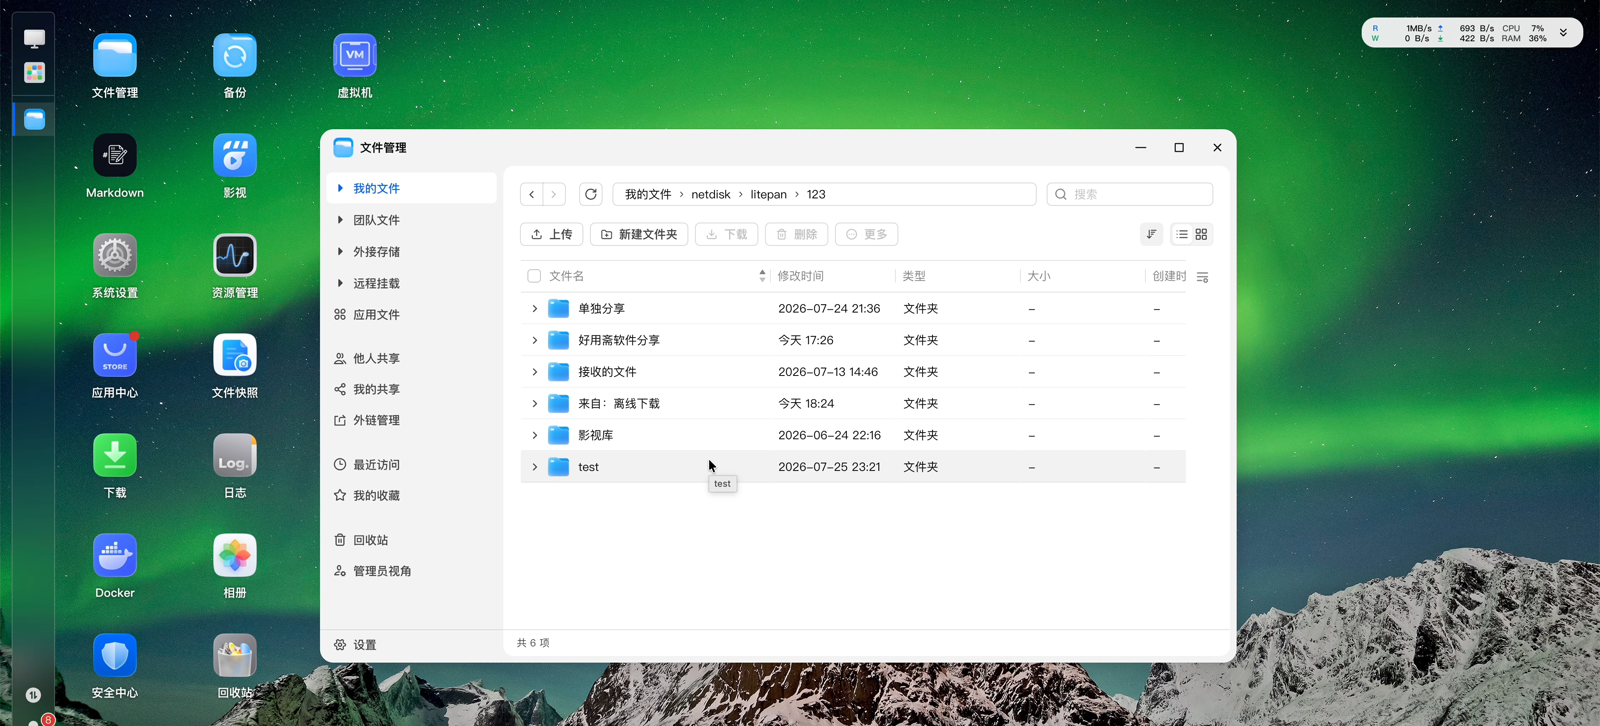Launch the 资源管理 resource monitor

235,256
